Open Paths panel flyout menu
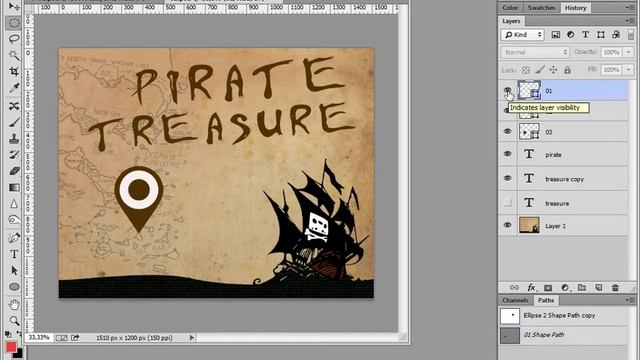 pyautogui.click(x=630, y=300)
